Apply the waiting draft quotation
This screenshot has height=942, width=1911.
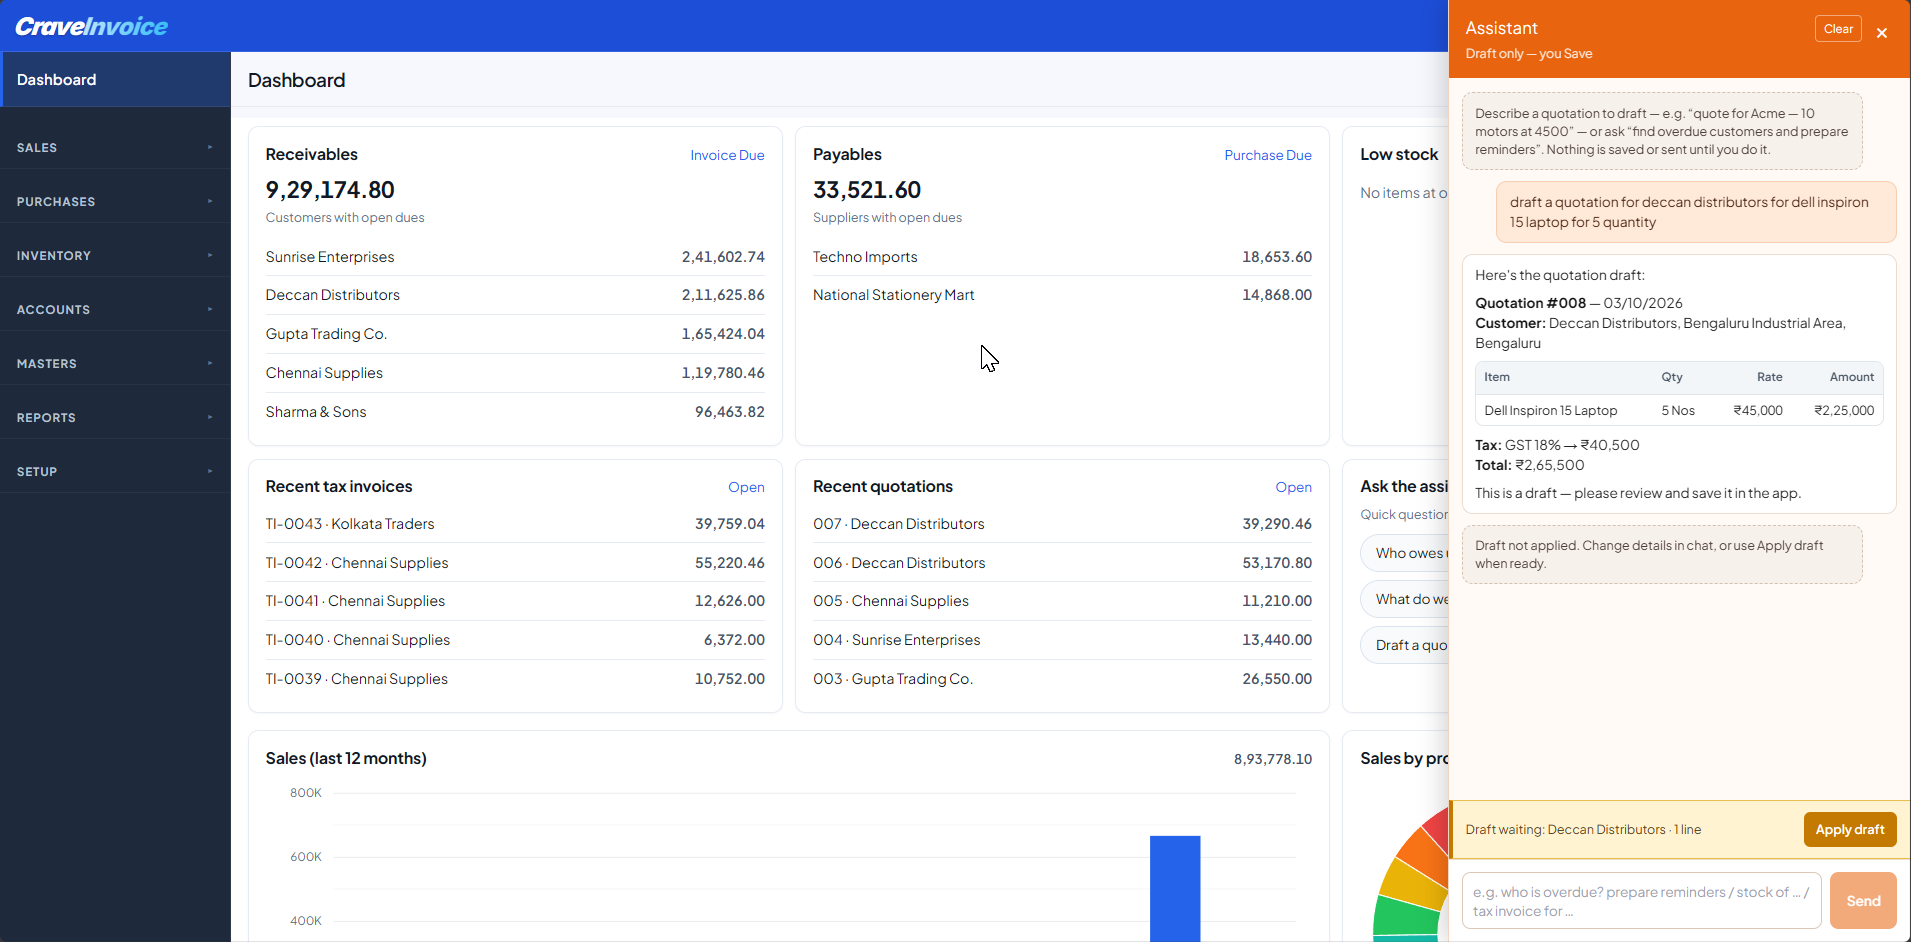click(1850, 829)
